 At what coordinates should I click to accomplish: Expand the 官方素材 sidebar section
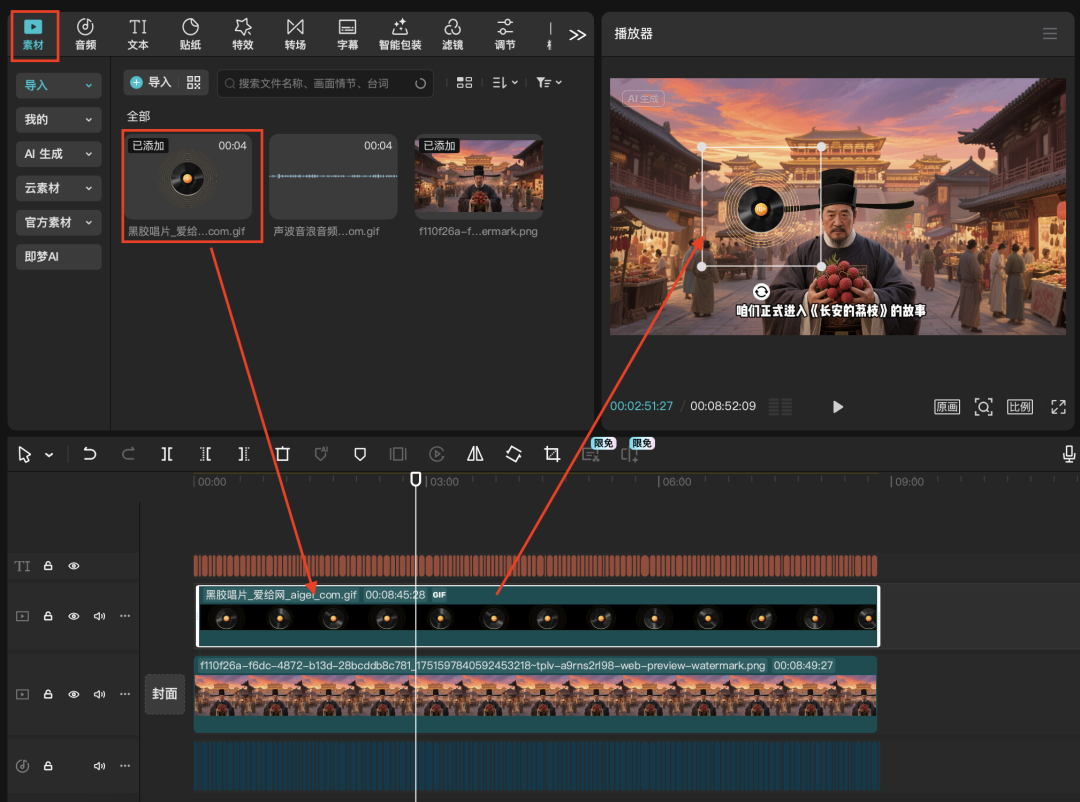point(58,222)
